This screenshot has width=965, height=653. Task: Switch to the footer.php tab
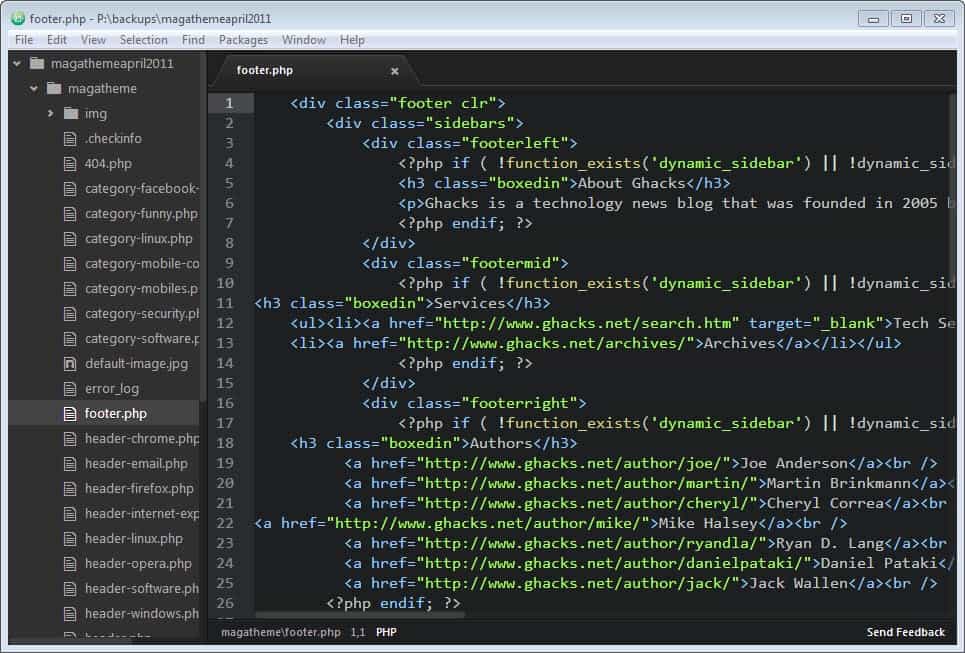pyautogui.click(x=265, y=70)
